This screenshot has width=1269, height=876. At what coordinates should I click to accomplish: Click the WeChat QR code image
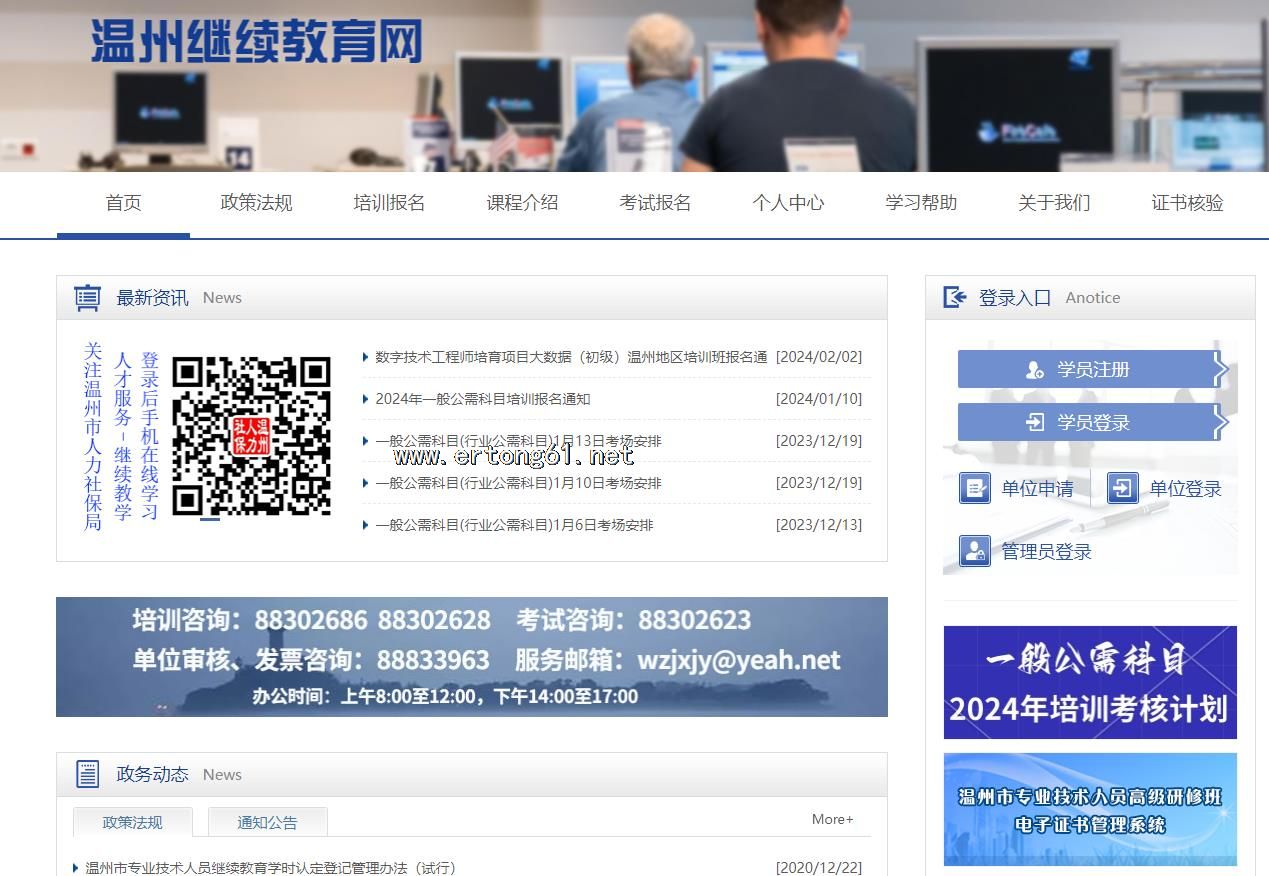pyautogui.click(x=251, y=436)
